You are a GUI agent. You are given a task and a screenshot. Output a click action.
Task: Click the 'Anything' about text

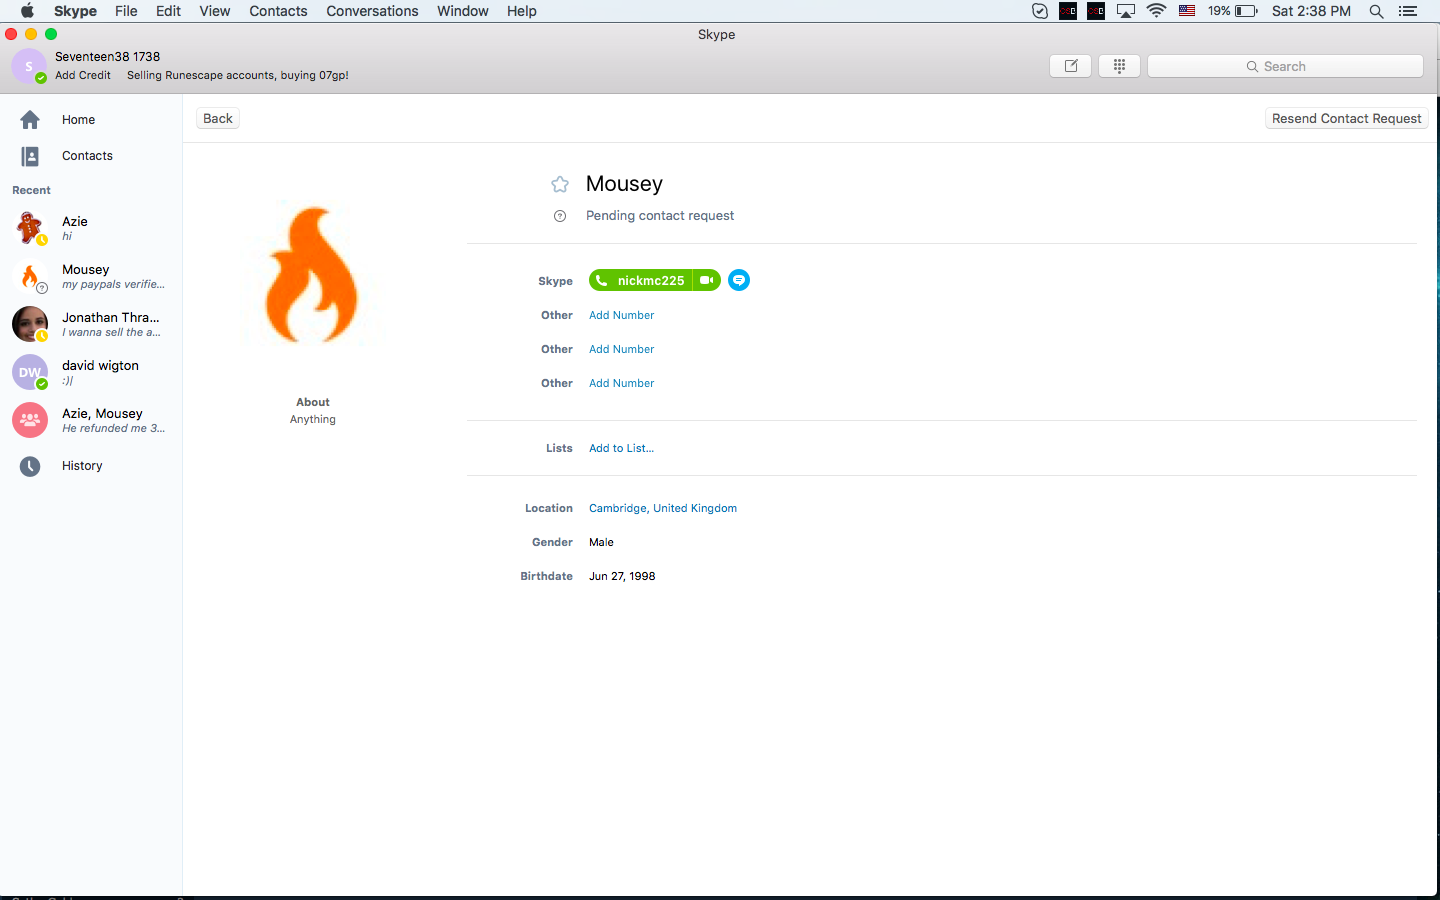[313, 419]
